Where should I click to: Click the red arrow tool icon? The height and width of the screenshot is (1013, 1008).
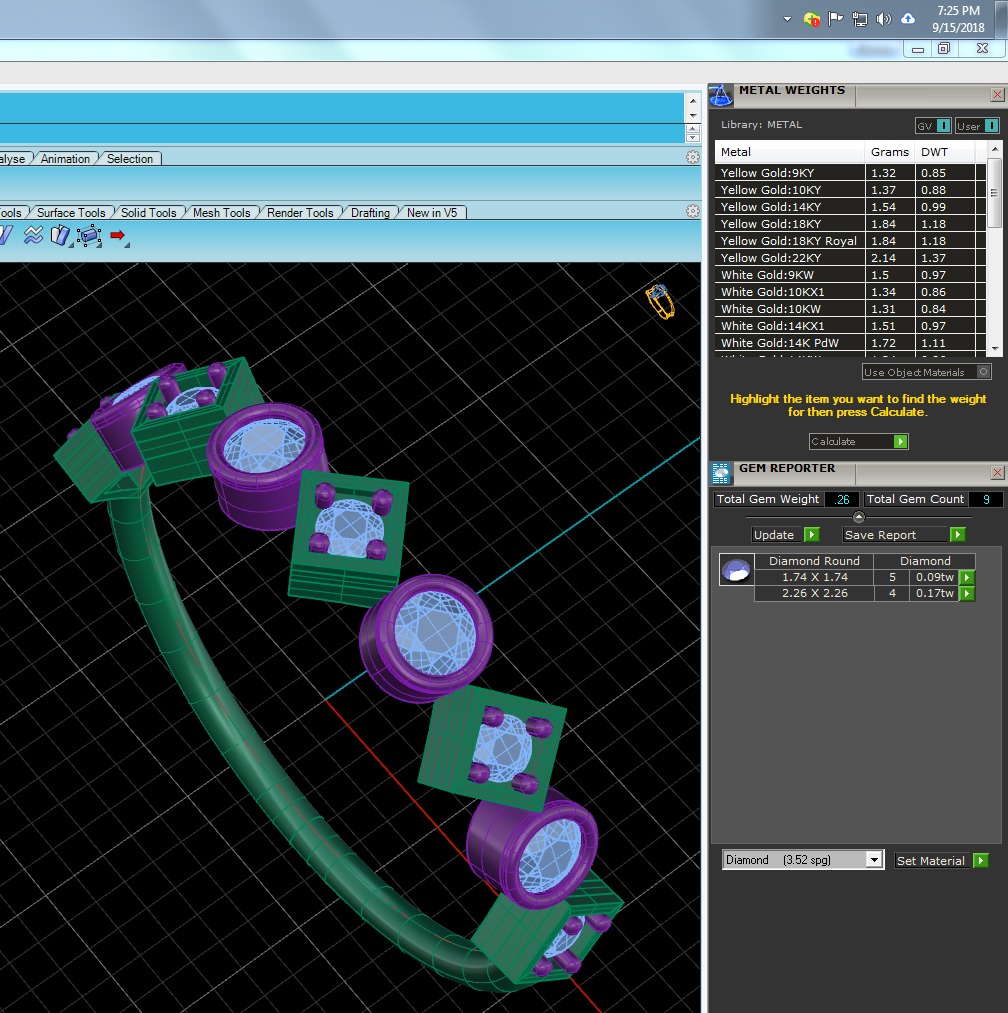coord(118,235)
